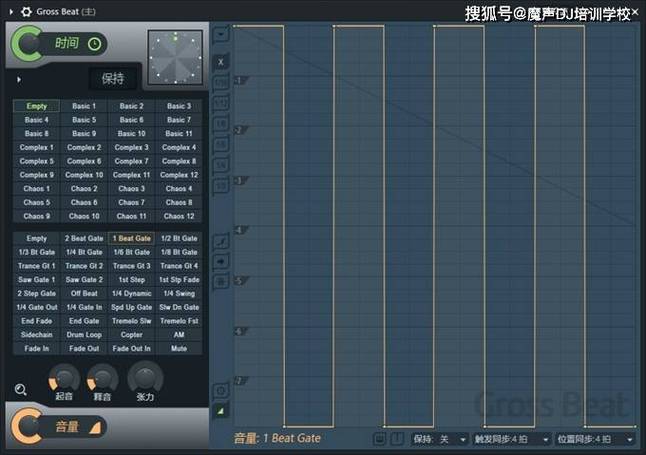The image size is (646, 455).
Task: Pick the Copter preset
Action: [x=131, y=335]
